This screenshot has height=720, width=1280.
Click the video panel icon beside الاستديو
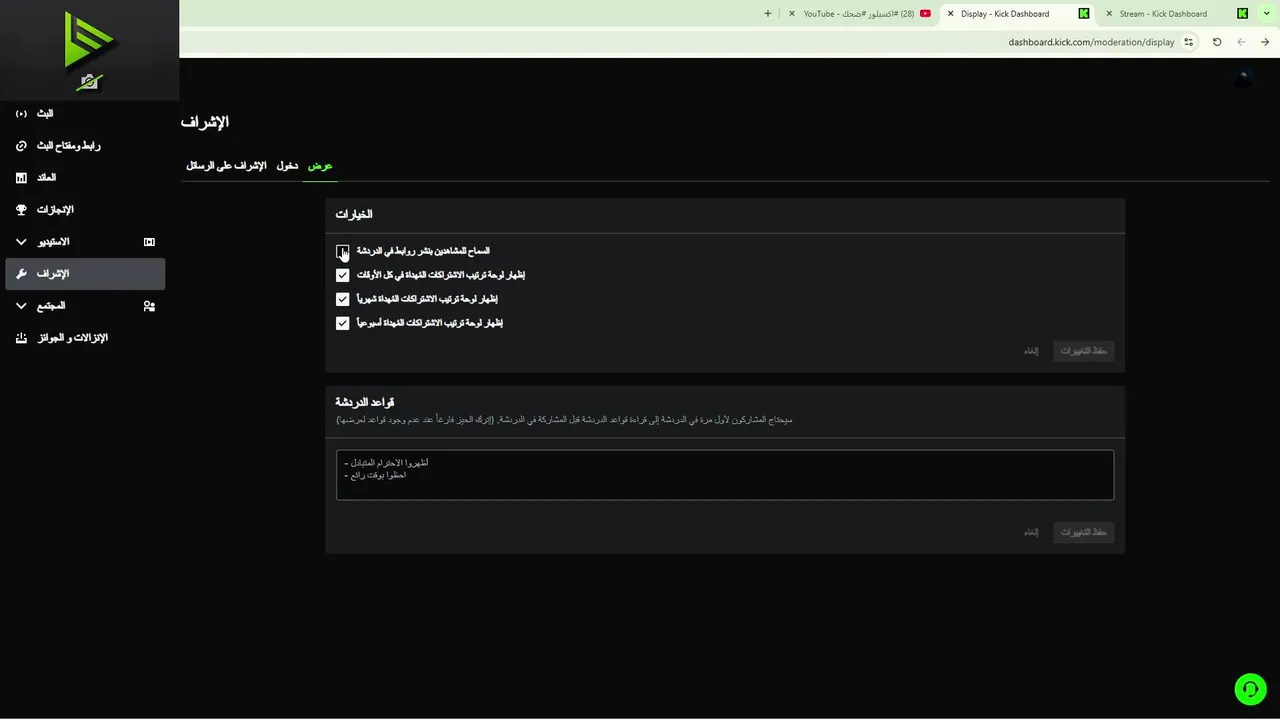coord(149,242)
